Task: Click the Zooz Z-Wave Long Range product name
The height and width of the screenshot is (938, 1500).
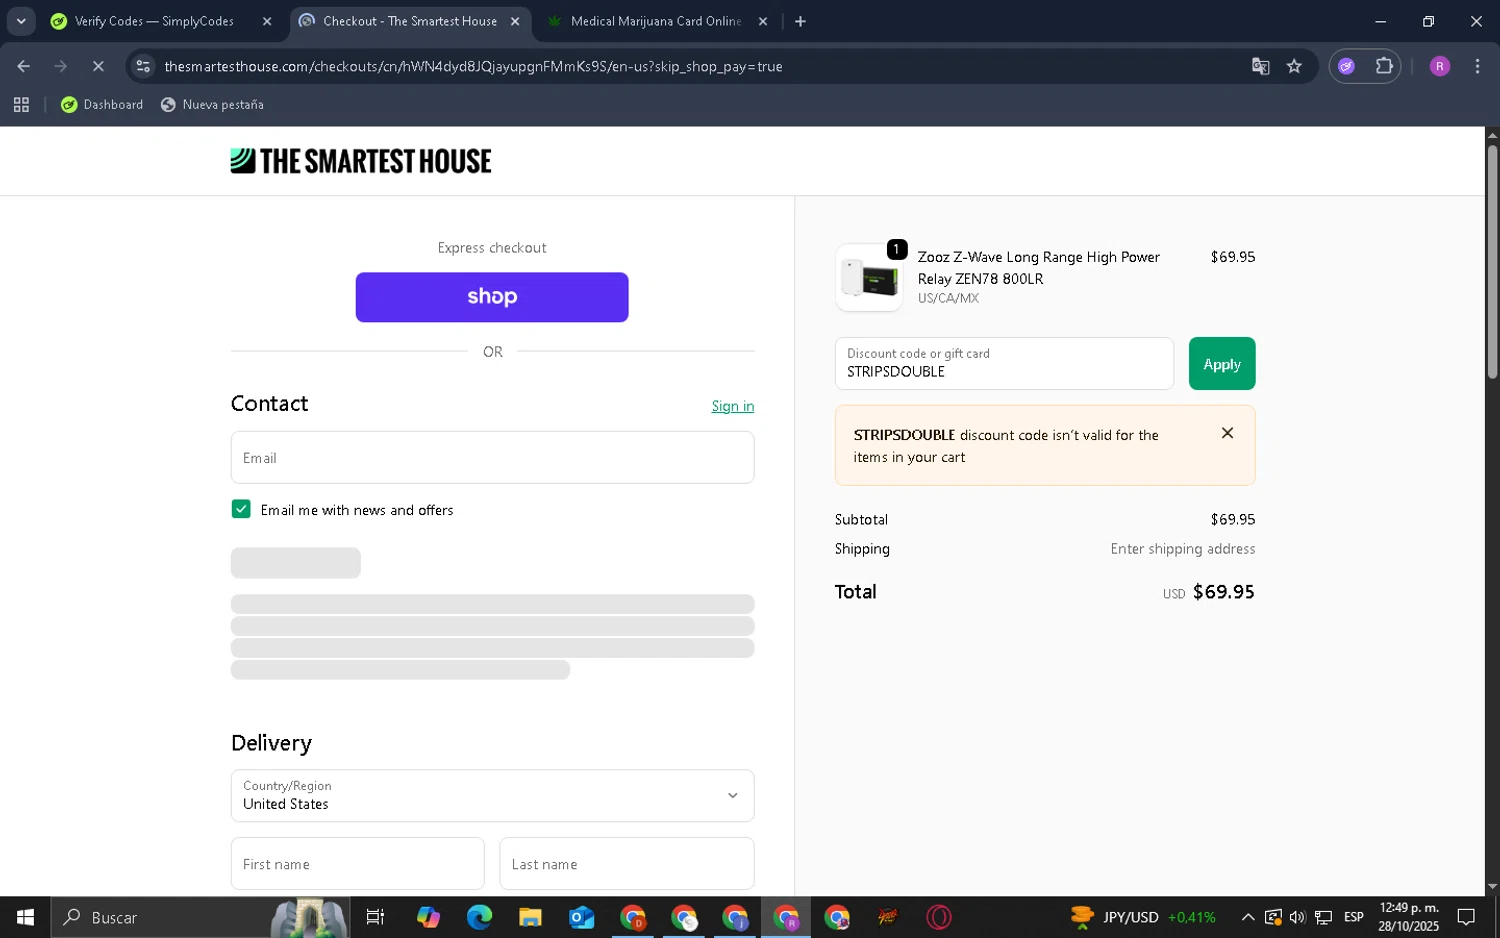Action: tap(1039, 268)
